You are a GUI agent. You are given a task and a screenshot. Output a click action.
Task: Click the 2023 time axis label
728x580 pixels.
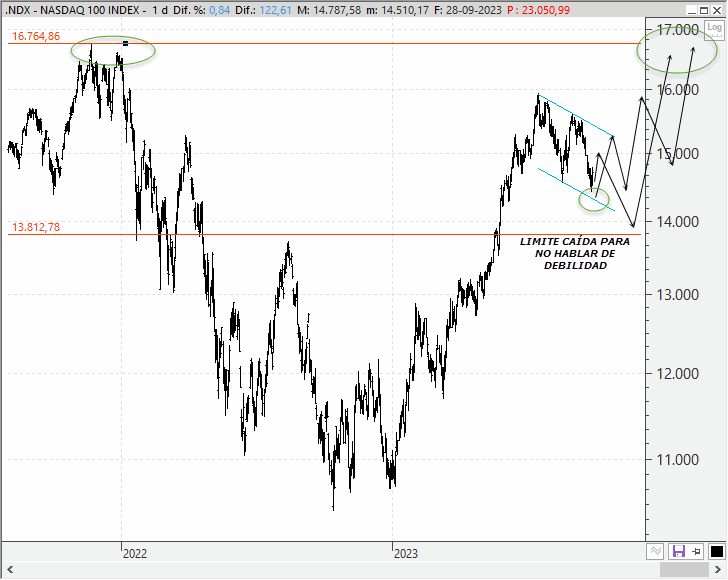[405, 554]
